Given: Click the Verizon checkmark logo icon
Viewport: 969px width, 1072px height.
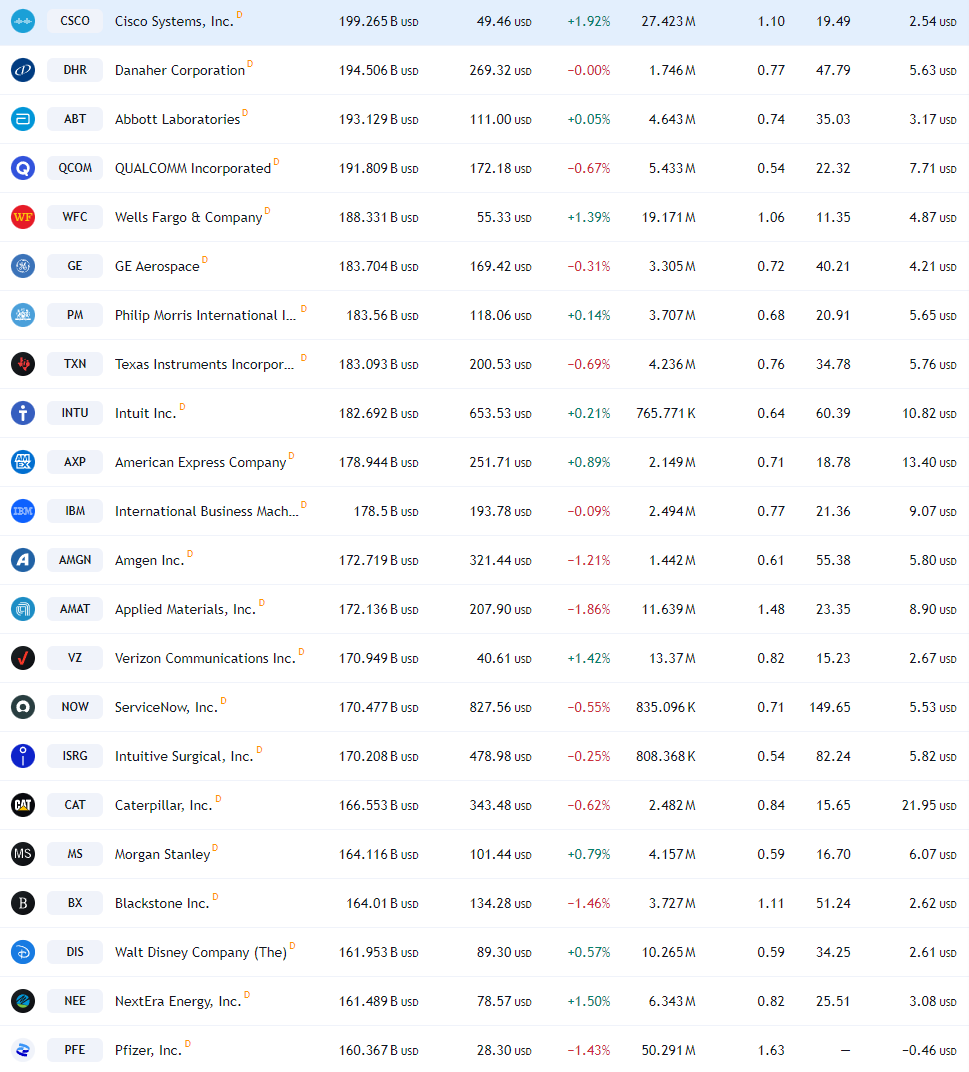Looking at the screenshot, I should click(x=23, y=658).
